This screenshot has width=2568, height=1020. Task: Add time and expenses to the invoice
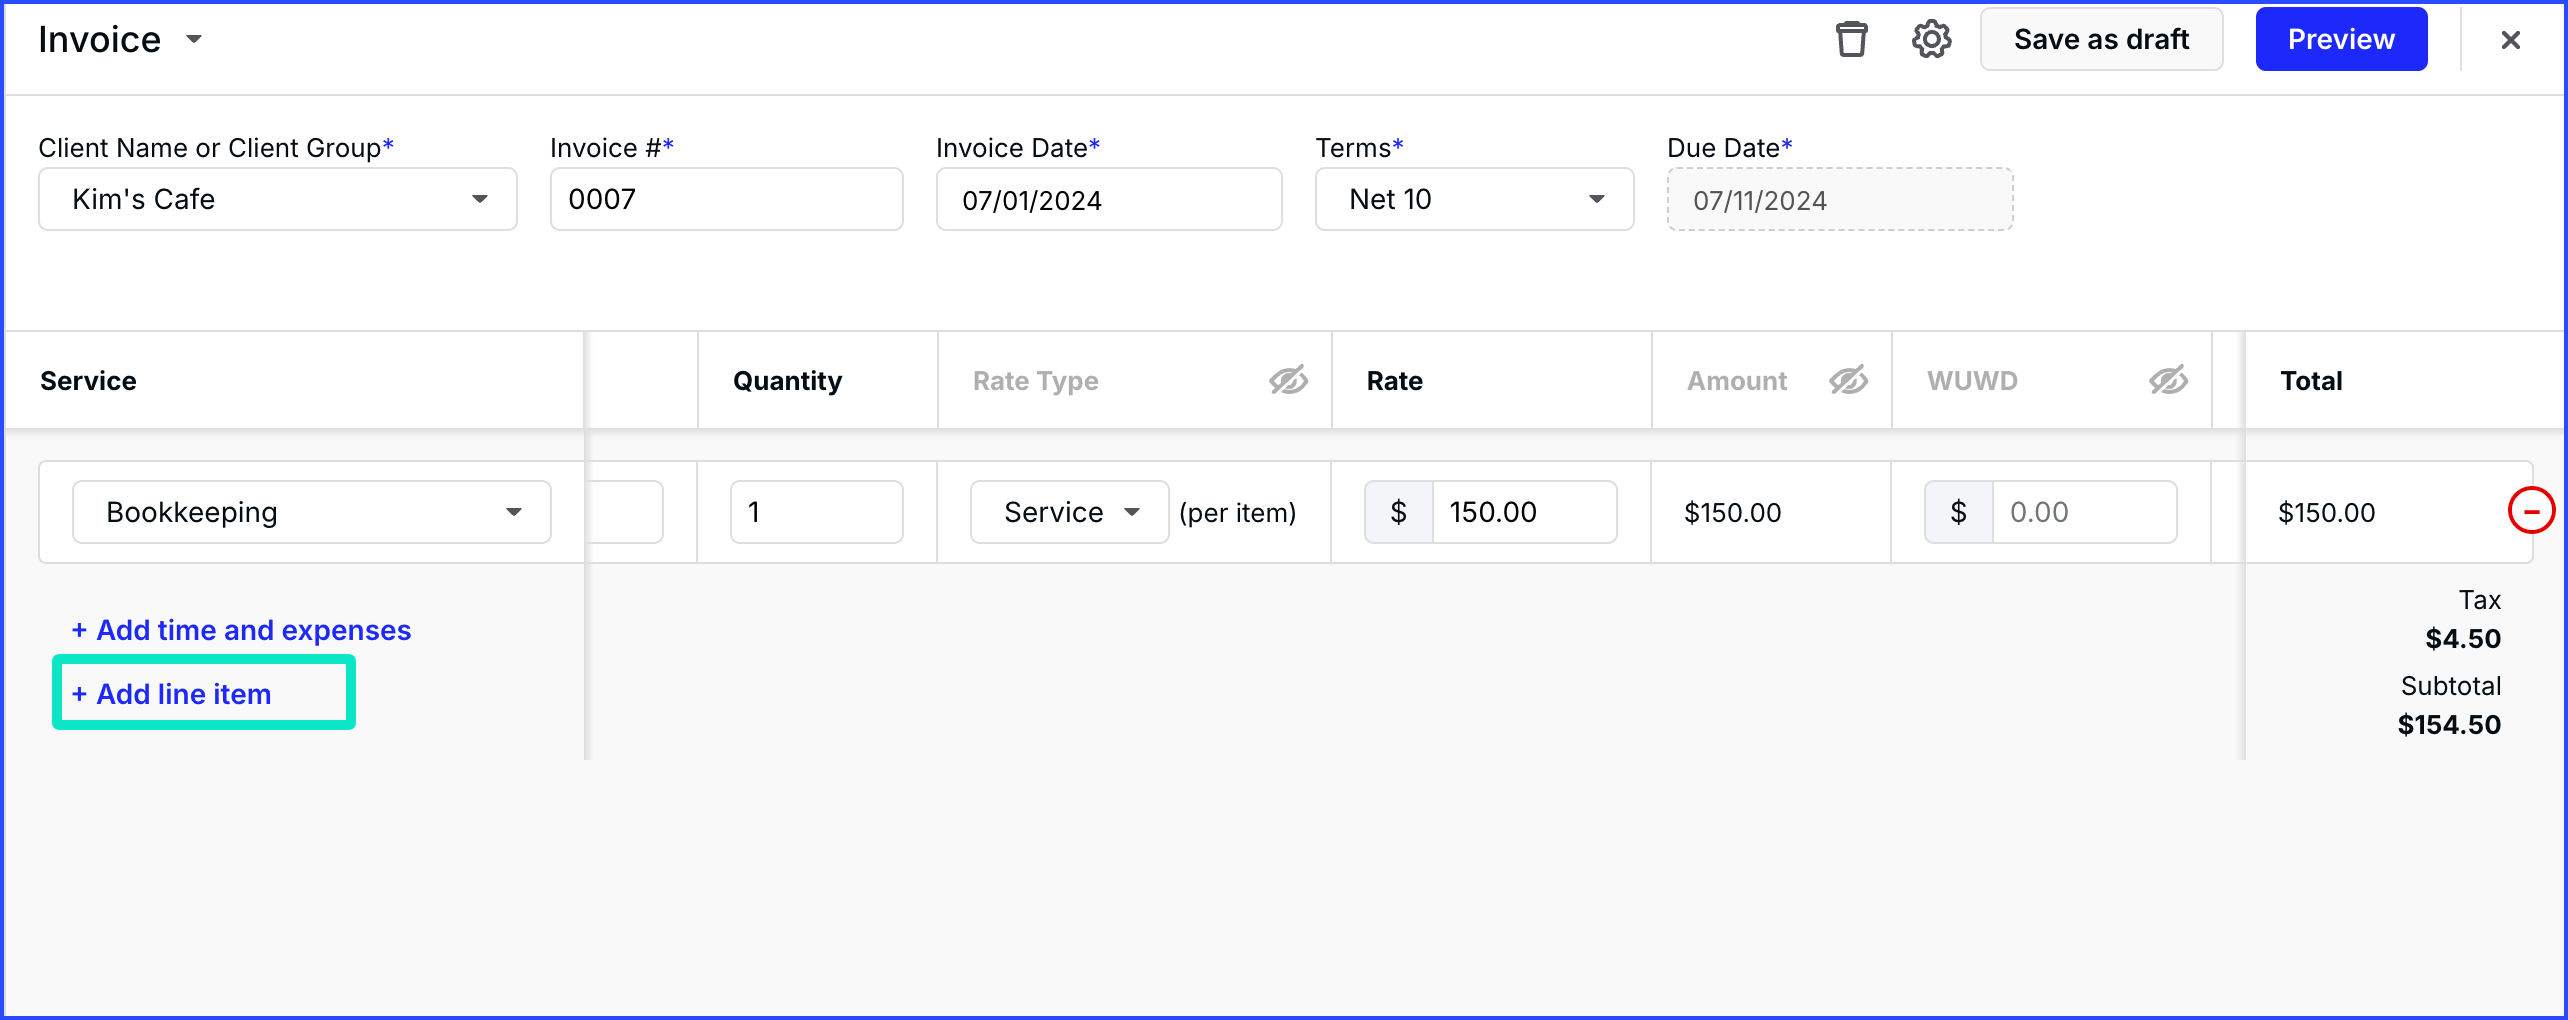[x=240, y=630]
